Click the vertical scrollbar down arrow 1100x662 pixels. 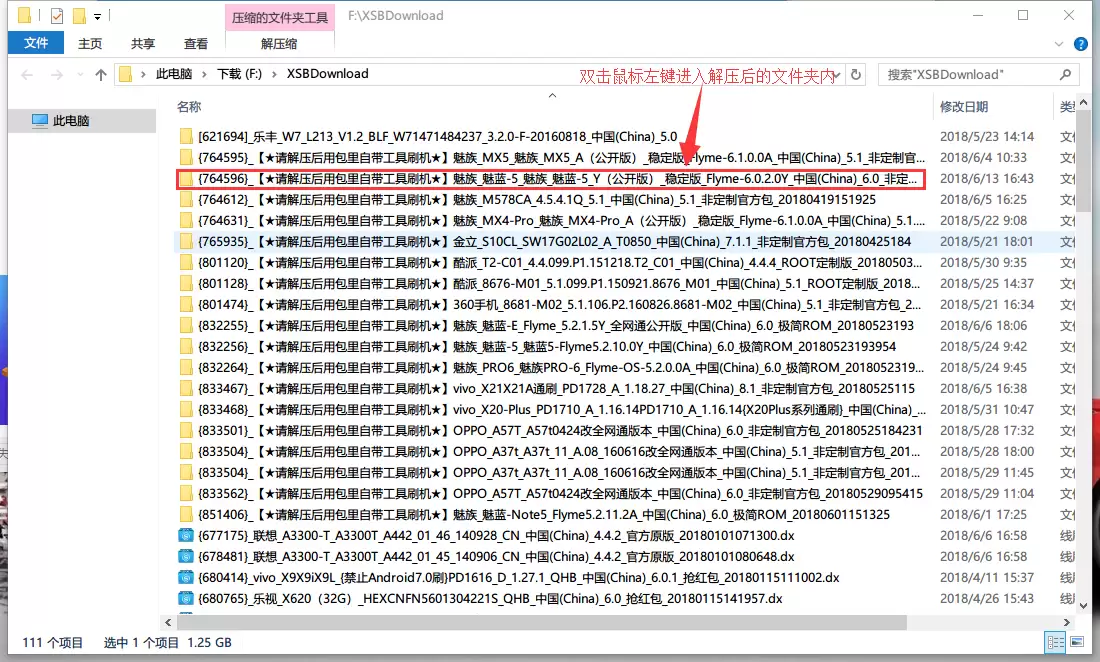[x=1084, y=605]
